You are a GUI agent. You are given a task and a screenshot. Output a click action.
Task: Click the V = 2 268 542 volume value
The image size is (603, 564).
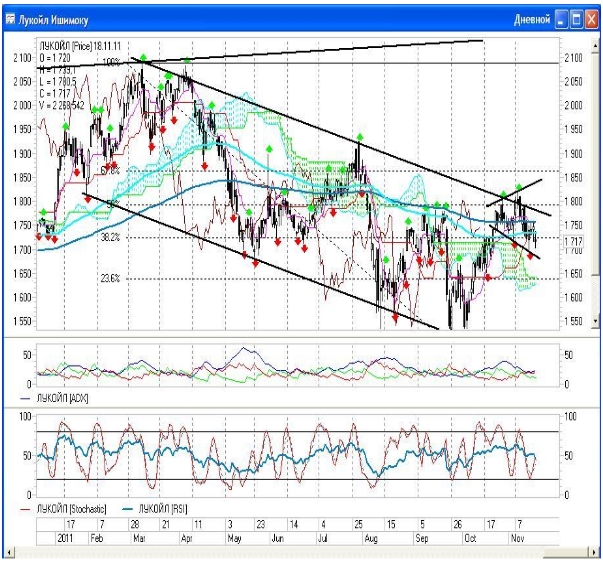(62, 105)
